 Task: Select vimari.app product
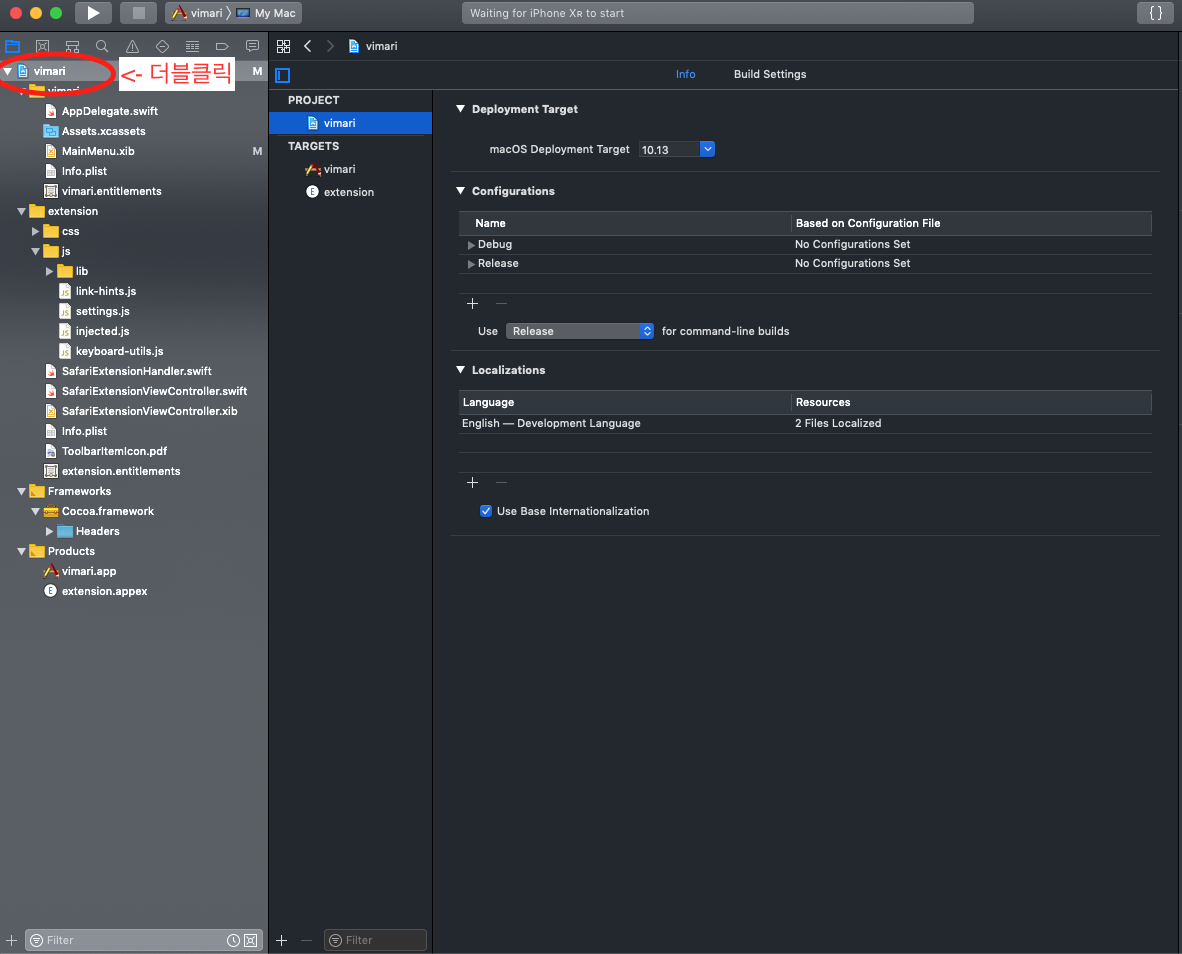coord(89,571)
